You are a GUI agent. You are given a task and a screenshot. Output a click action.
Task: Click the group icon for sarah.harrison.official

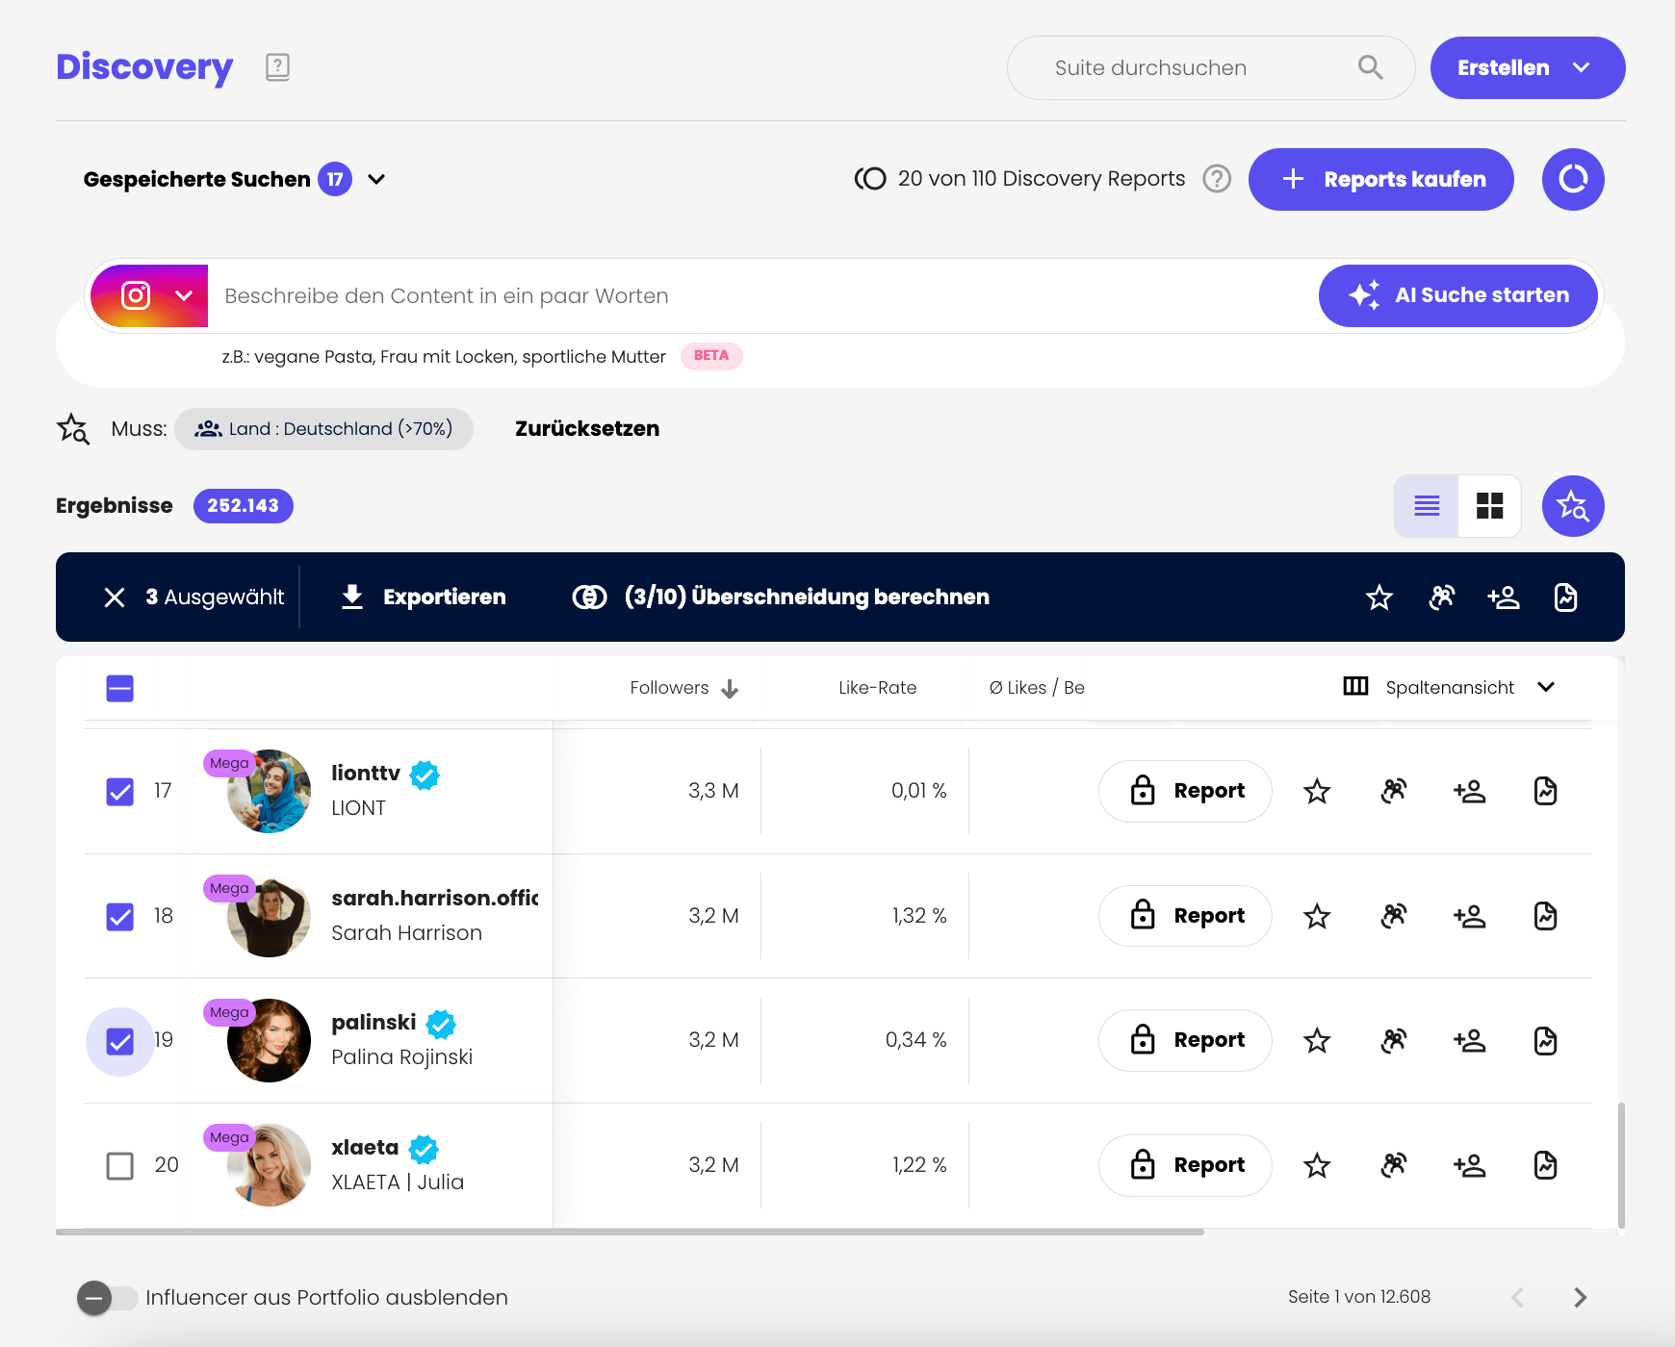pos(1393,916)
